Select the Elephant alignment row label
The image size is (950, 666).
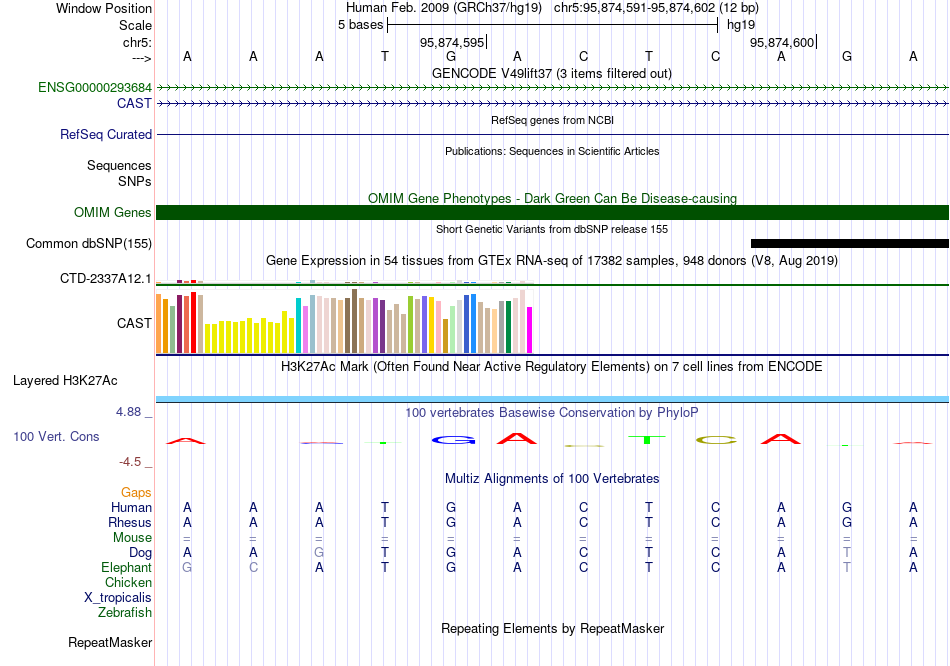(x=126, y=567)
